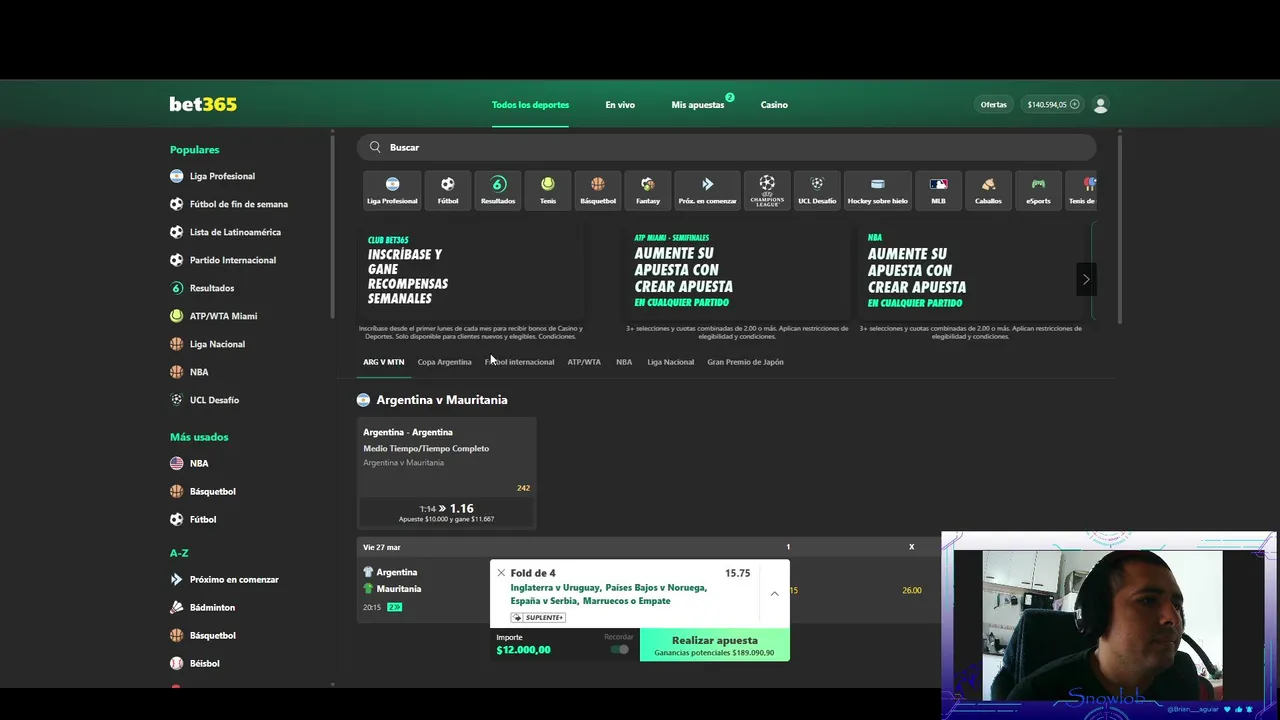Click the 2>1 live badge

394,607
